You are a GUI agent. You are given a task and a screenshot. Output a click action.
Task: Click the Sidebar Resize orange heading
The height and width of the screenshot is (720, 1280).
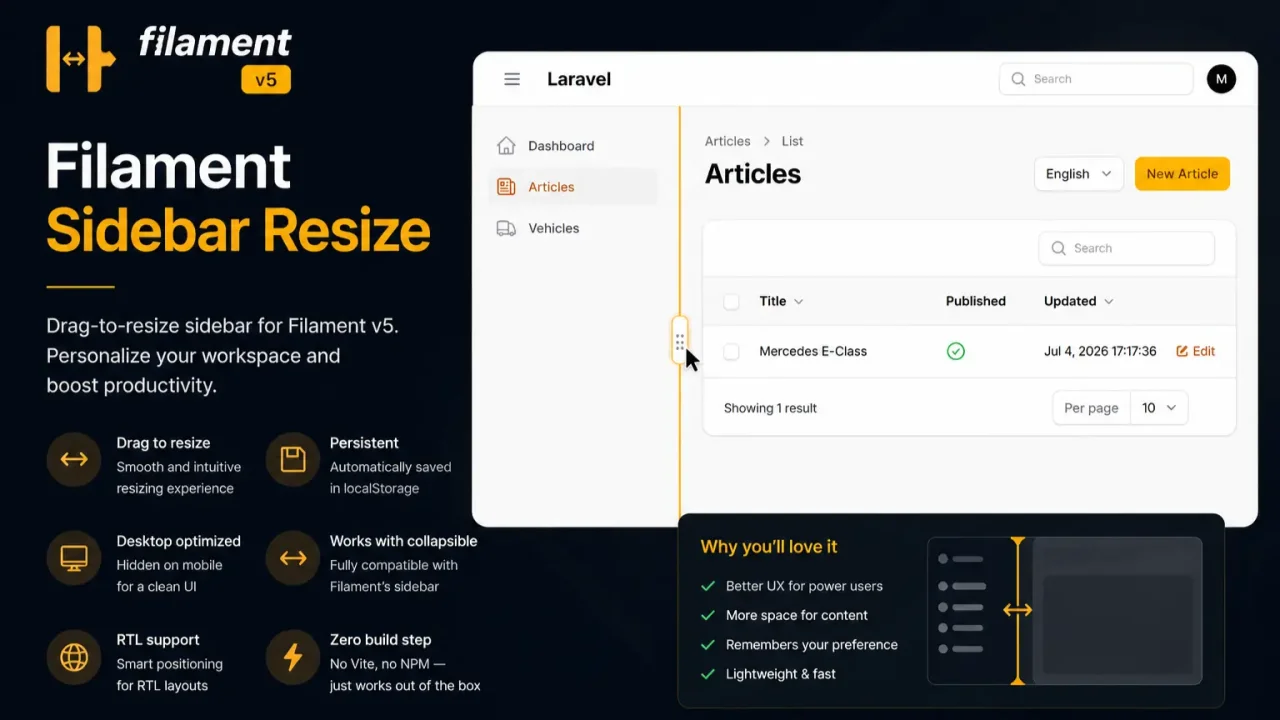238,230
